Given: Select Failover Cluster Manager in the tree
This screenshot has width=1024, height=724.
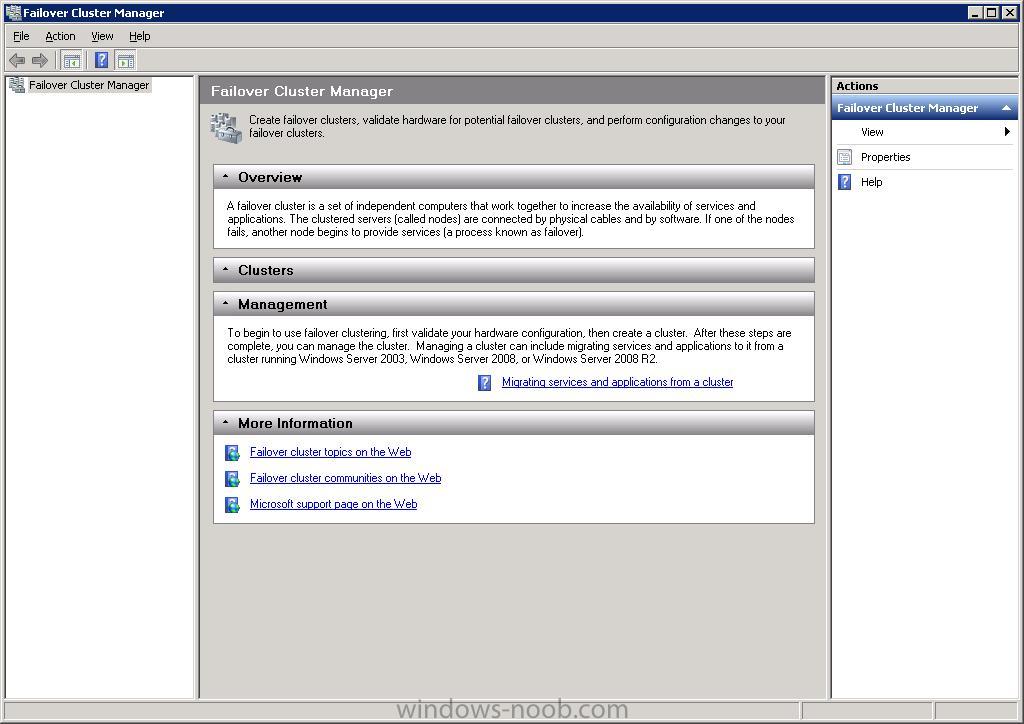Looking at the screenshot, I should coord(89,85).
